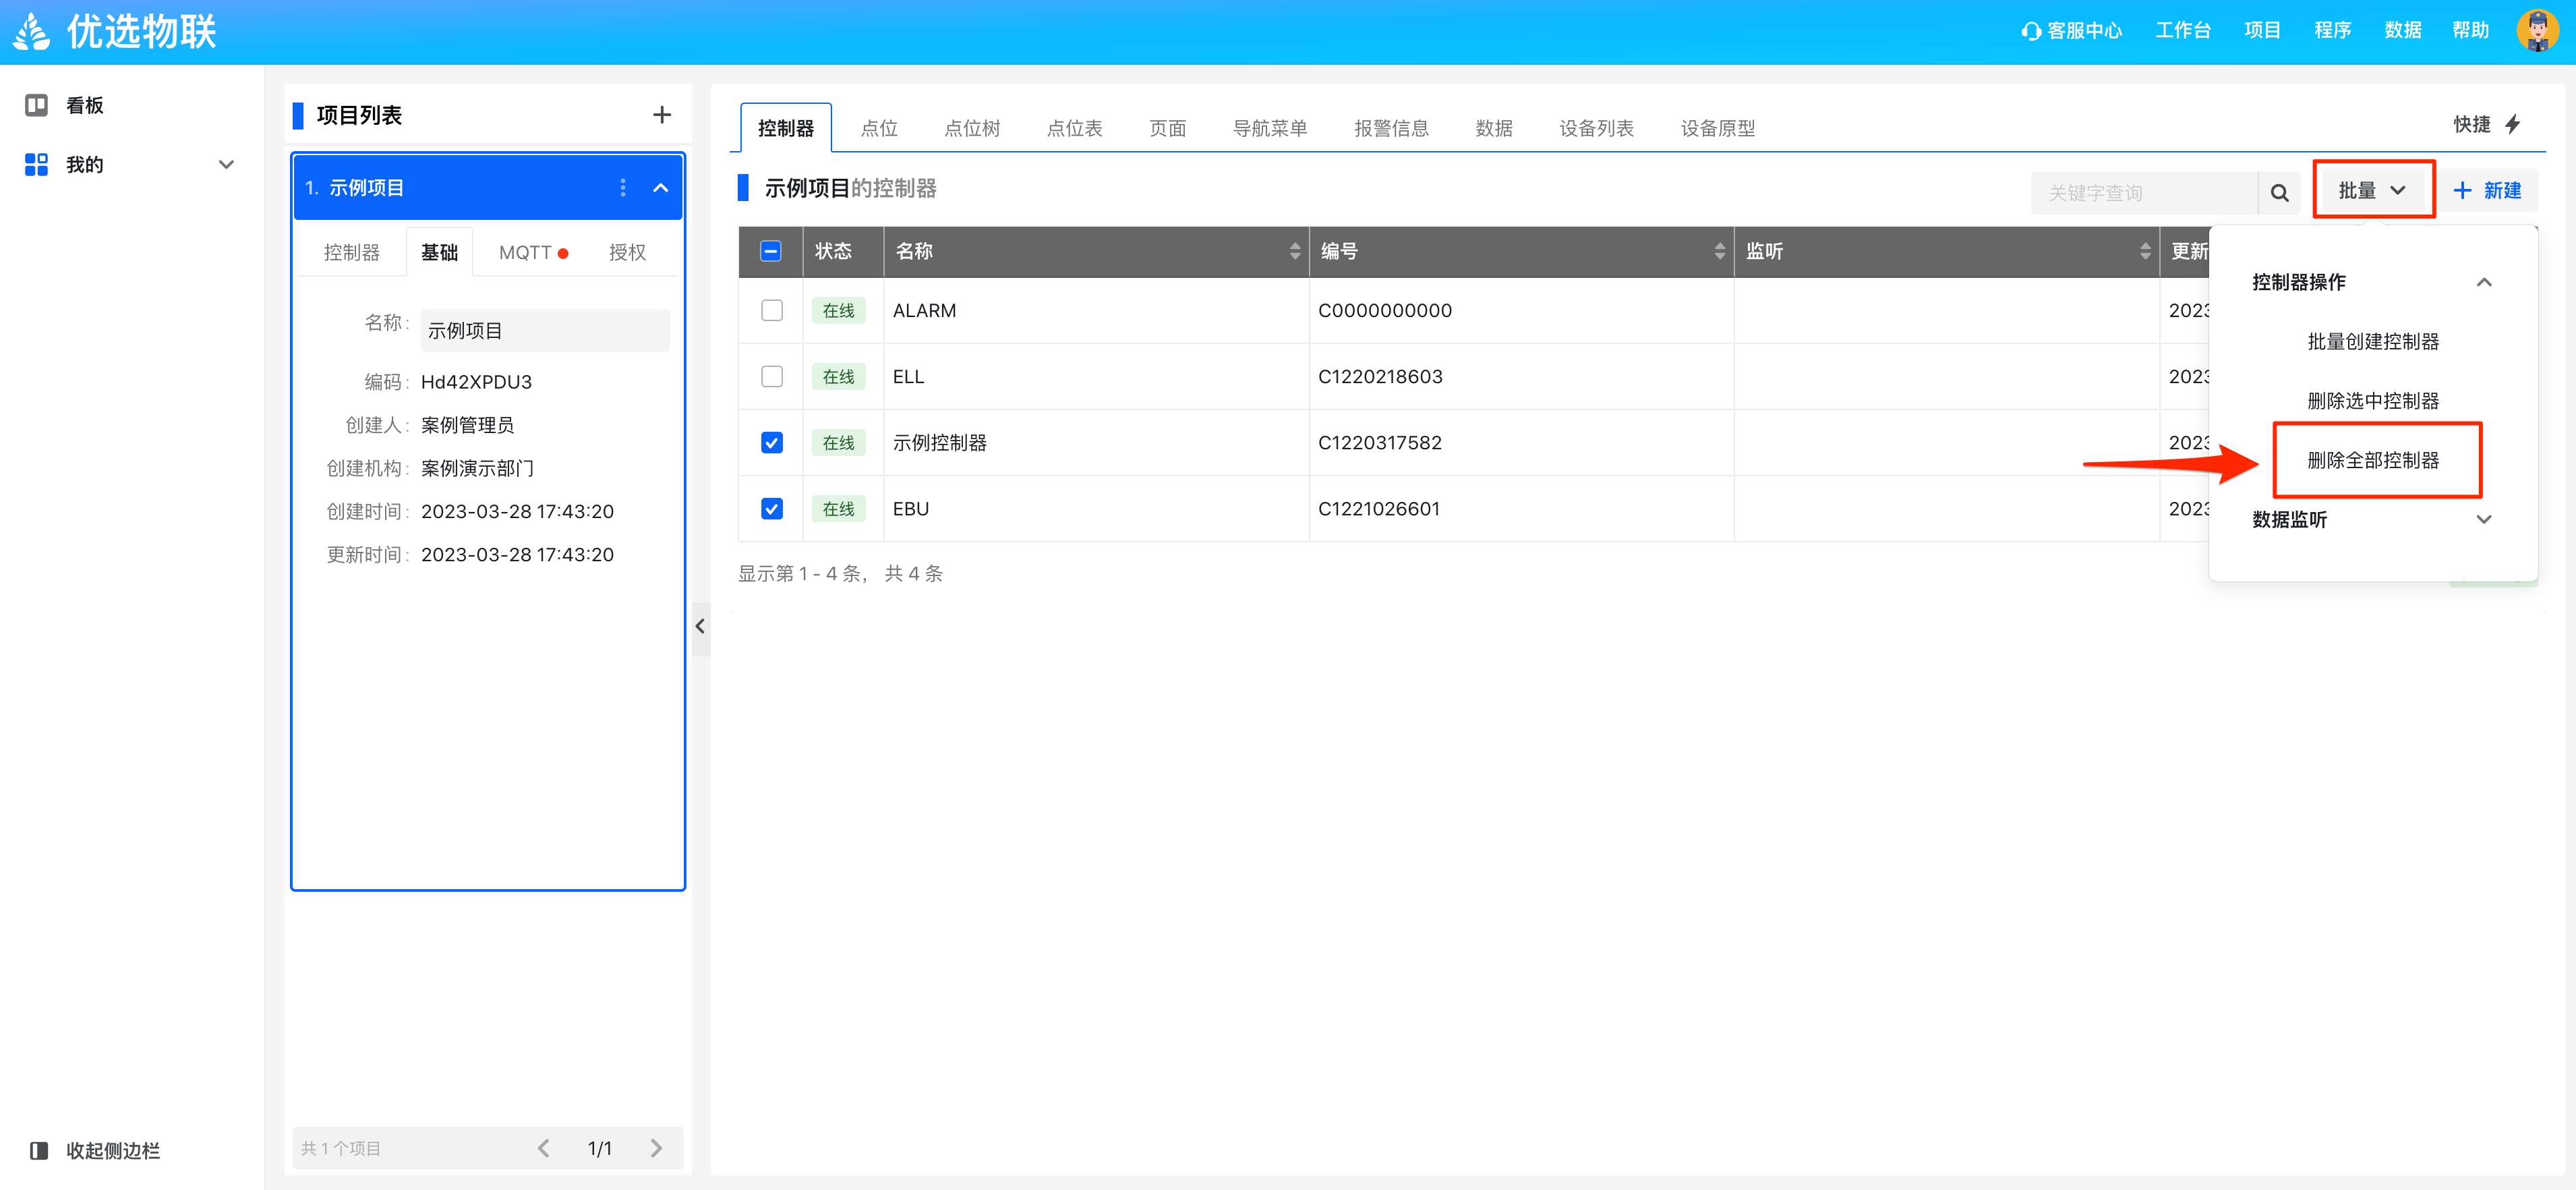
Task: Open project card MQTT sub-tab
Action: (533, 252)
